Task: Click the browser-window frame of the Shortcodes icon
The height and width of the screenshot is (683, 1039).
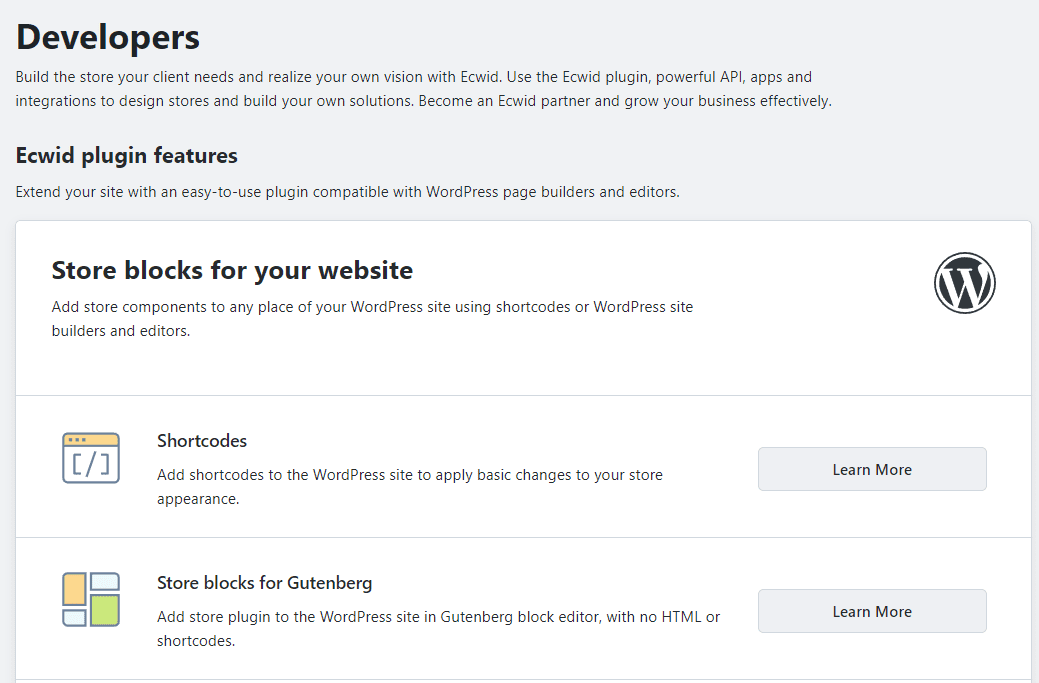Action: pyautogui.click(x=91, y=440)
